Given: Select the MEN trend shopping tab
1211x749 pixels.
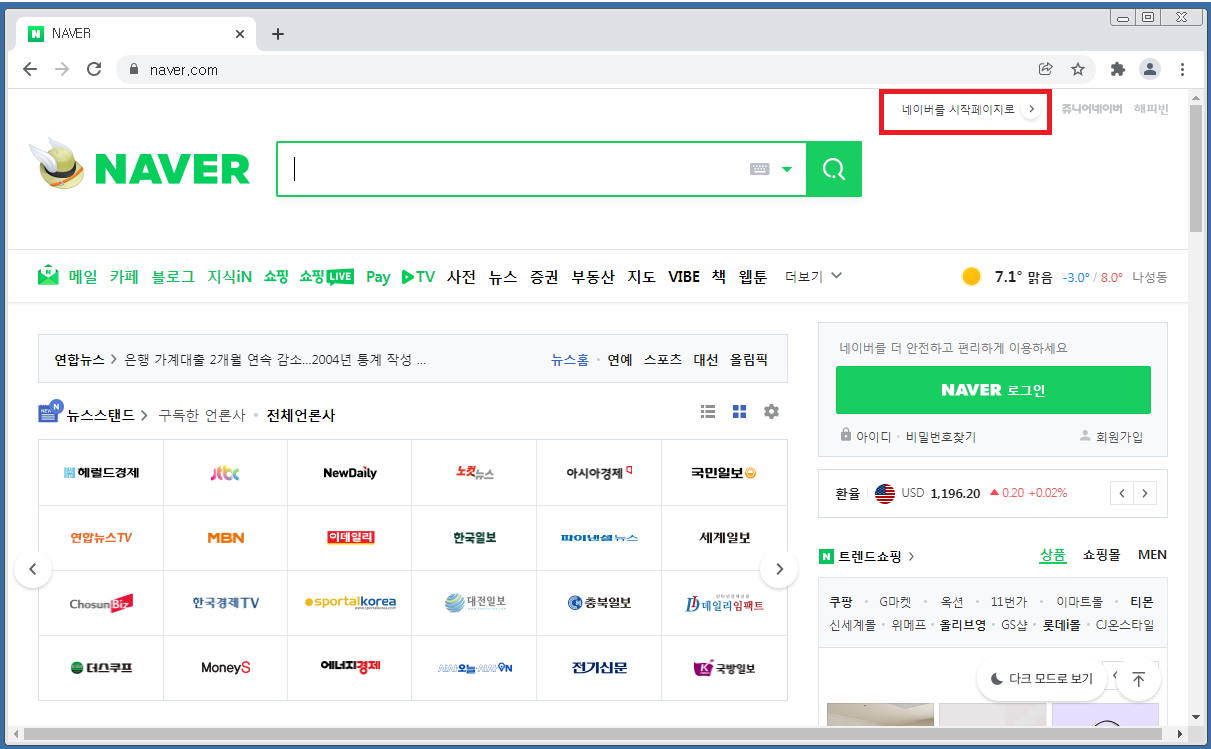Looking at the screenshot, I should [x=1152, y=555].
